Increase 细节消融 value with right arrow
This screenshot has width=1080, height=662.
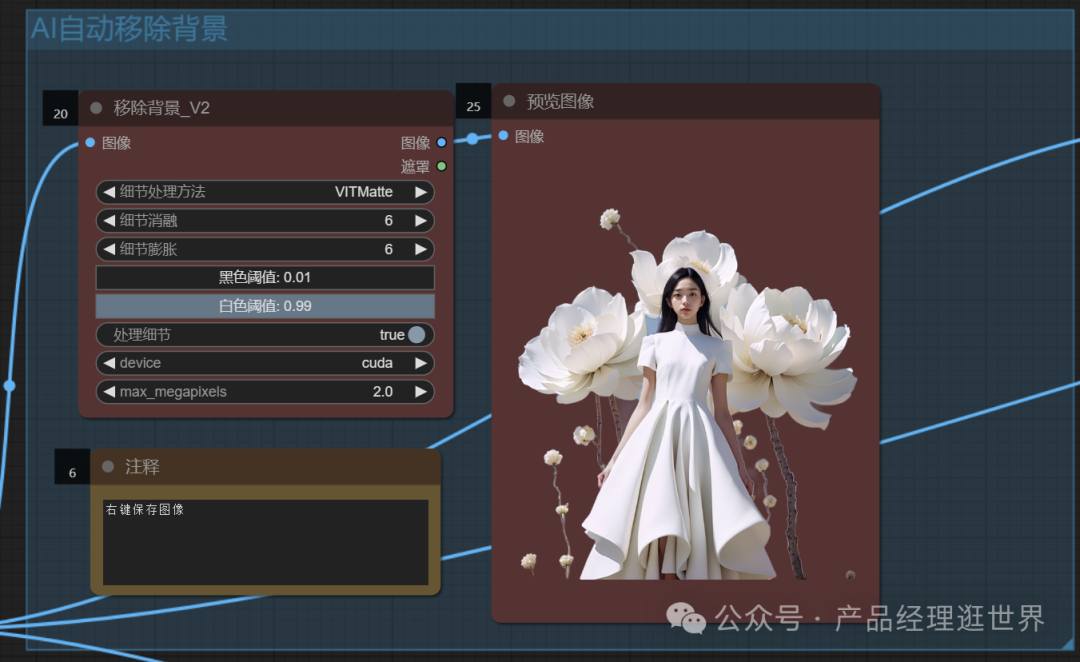point(421,220)
